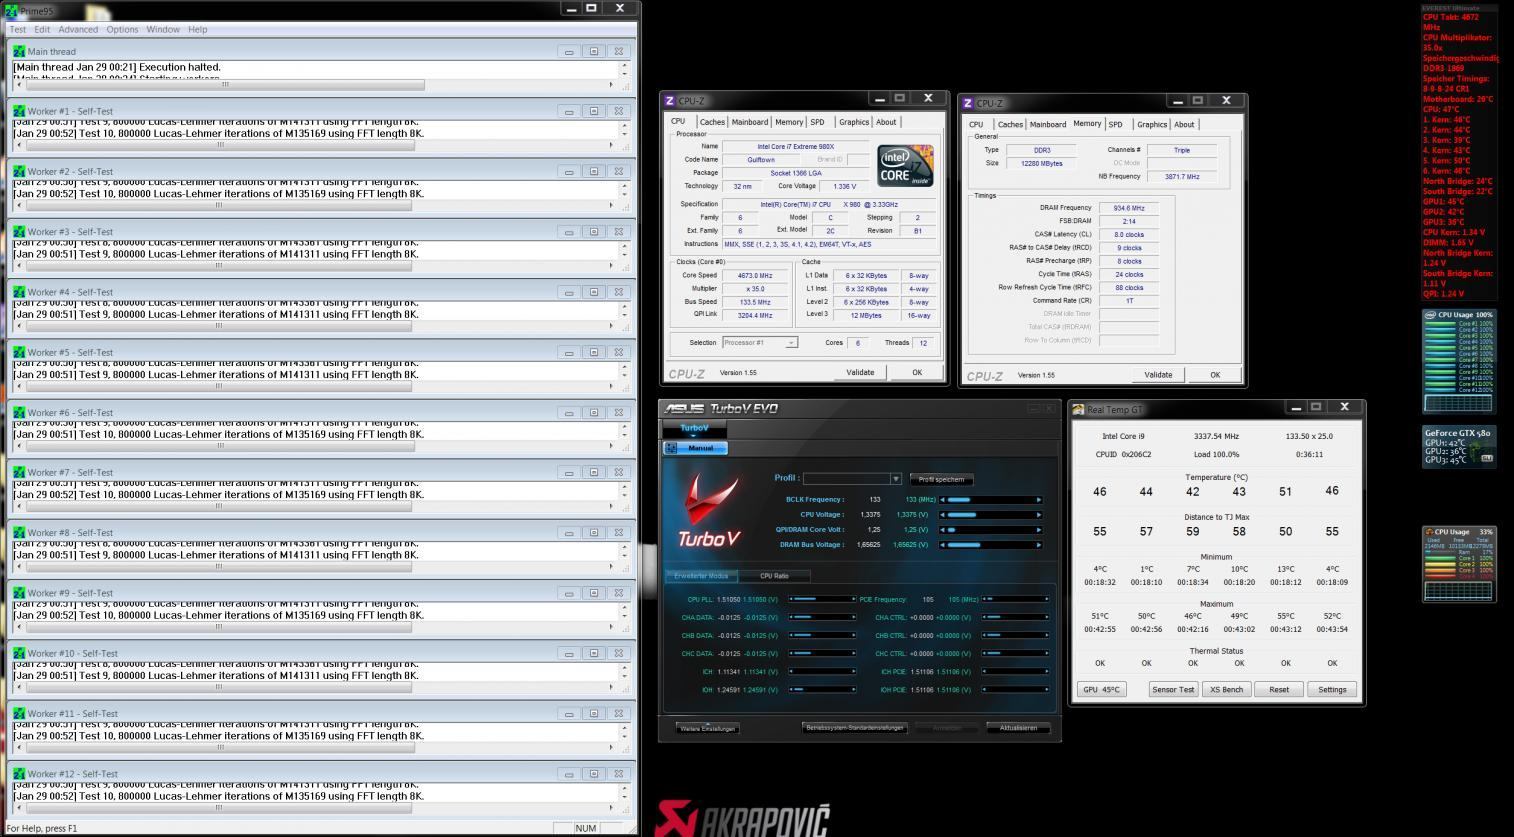
Task: Click the Profil speichern button
Action: point(941,479)
